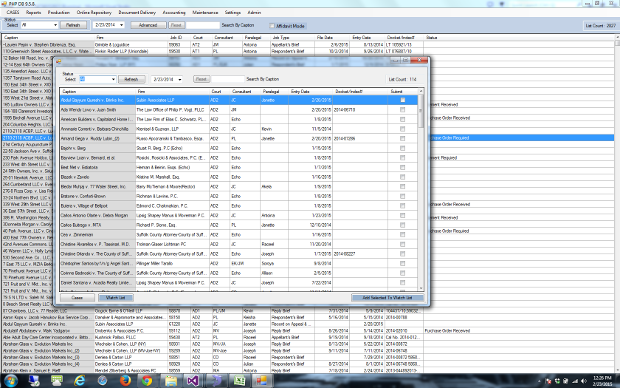Sort dialog grid by Submit header
The height and width of the screenshot is (388, 620).
click(x=403, y=91)
